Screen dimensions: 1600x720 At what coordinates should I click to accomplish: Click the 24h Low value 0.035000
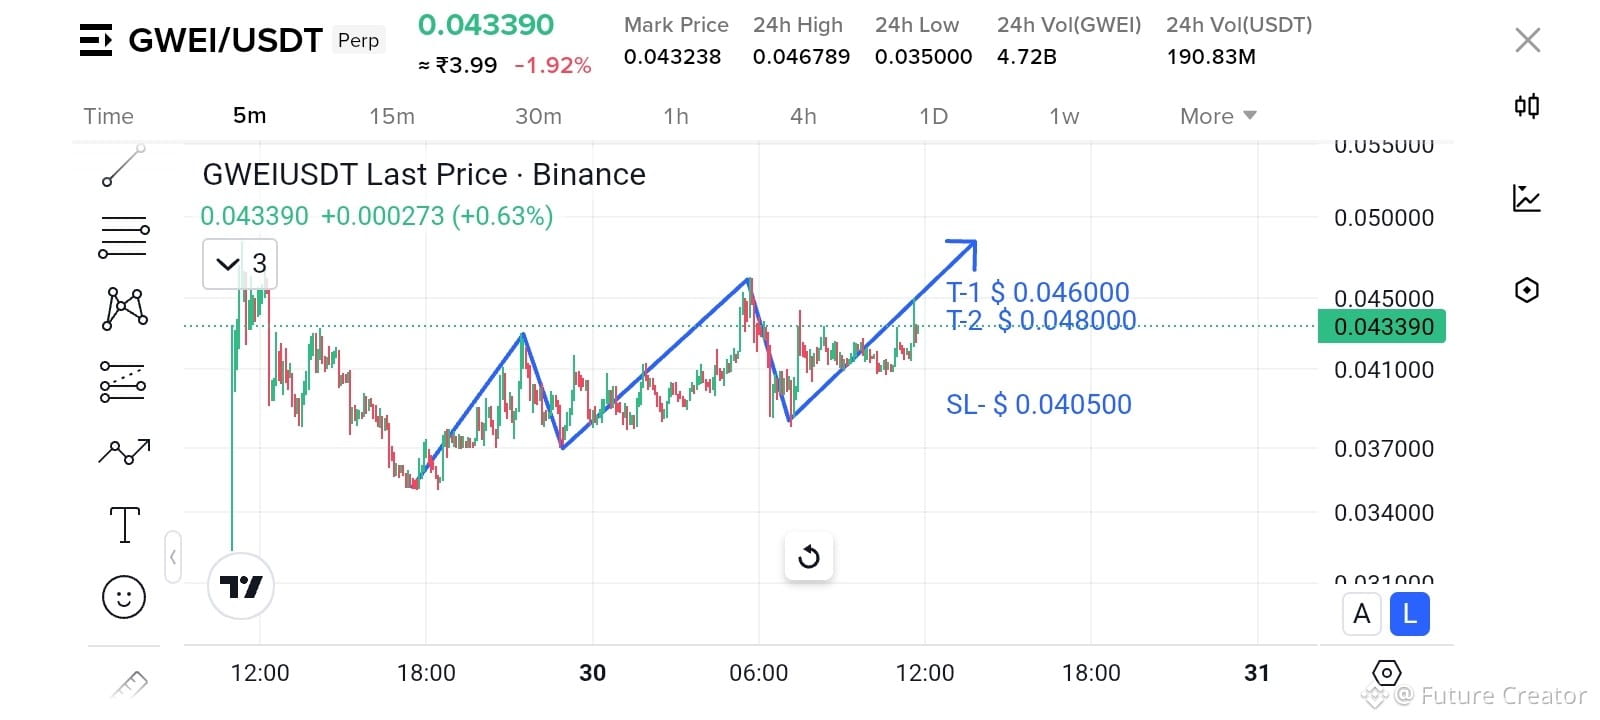point(923,57)
